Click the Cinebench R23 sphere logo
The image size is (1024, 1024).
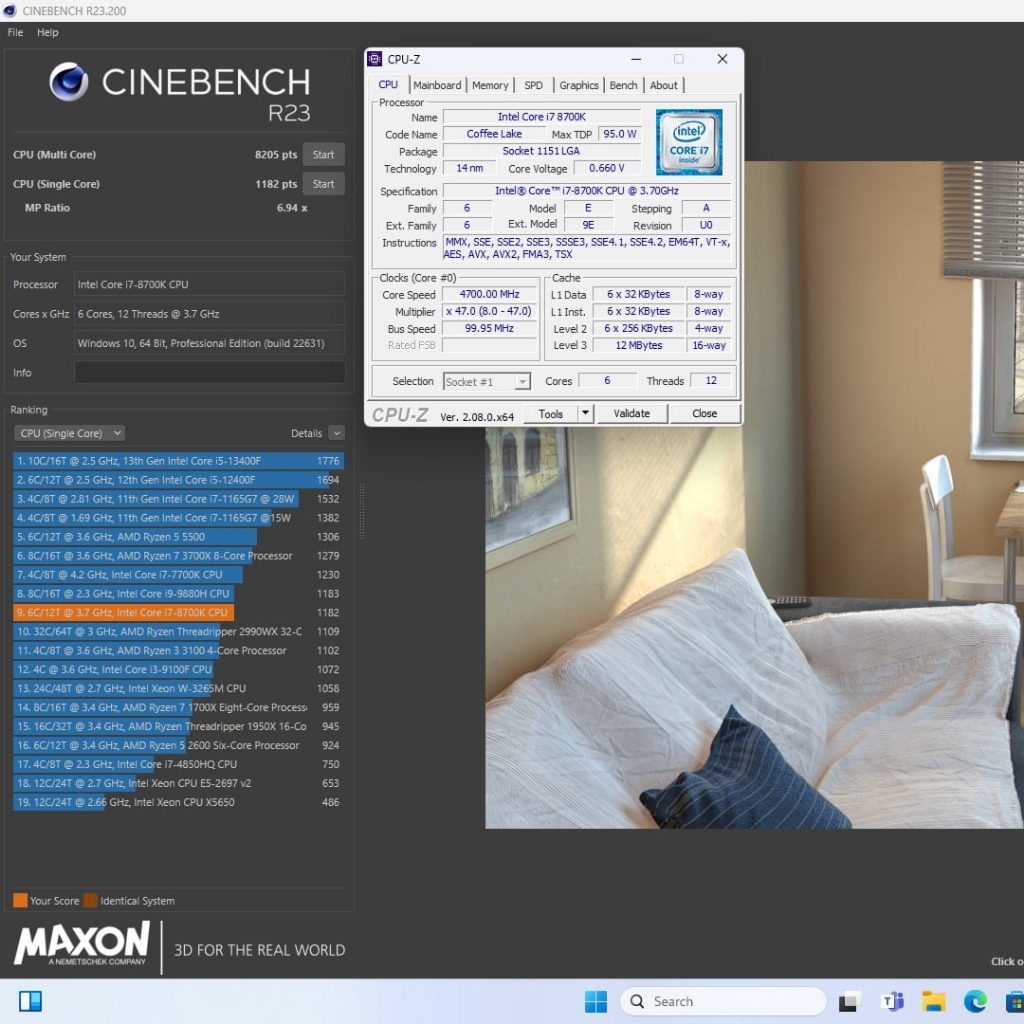[x=69, y=82]
